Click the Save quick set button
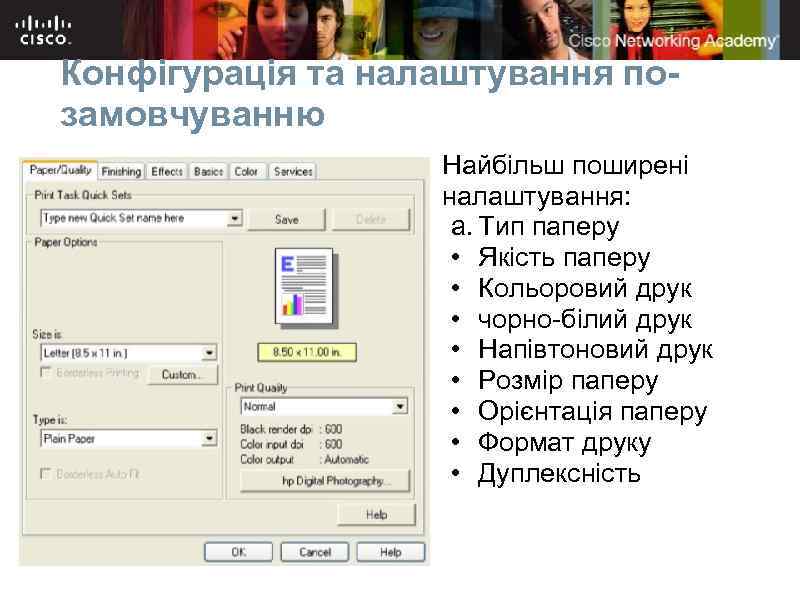Screen dimensions: 800x600 point(286,217)
